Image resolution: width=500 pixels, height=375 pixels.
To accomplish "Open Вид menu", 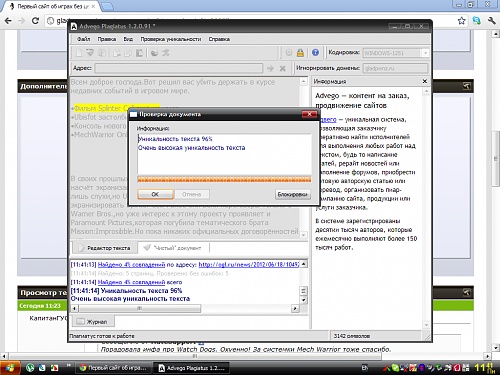I will [128, 39].
